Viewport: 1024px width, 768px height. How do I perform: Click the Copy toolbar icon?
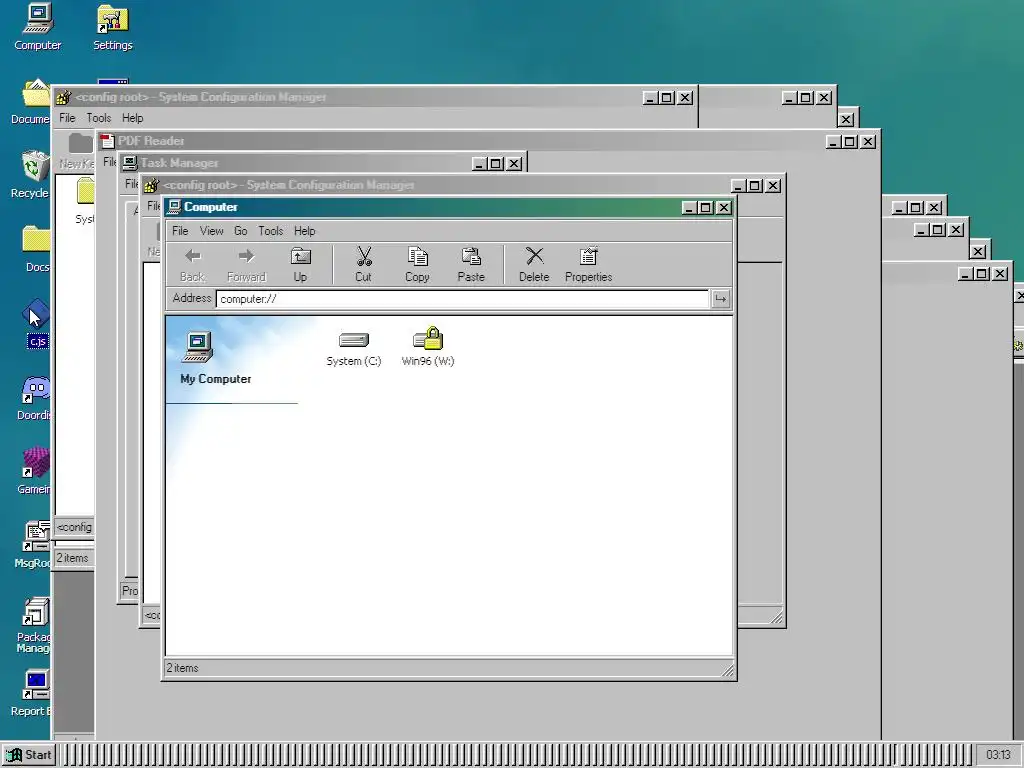coord(417,256)
